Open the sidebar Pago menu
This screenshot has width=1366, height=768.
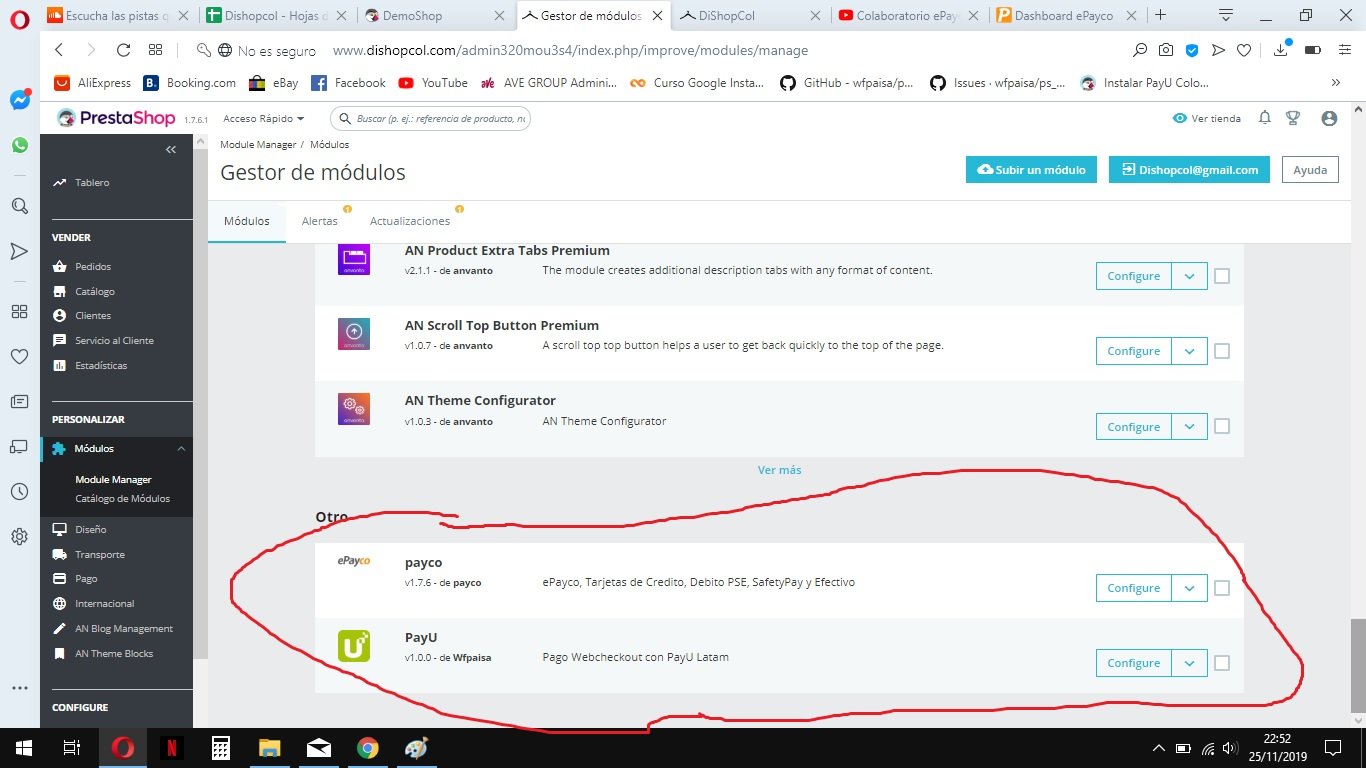pyautogui.click(x=86, y=579)
